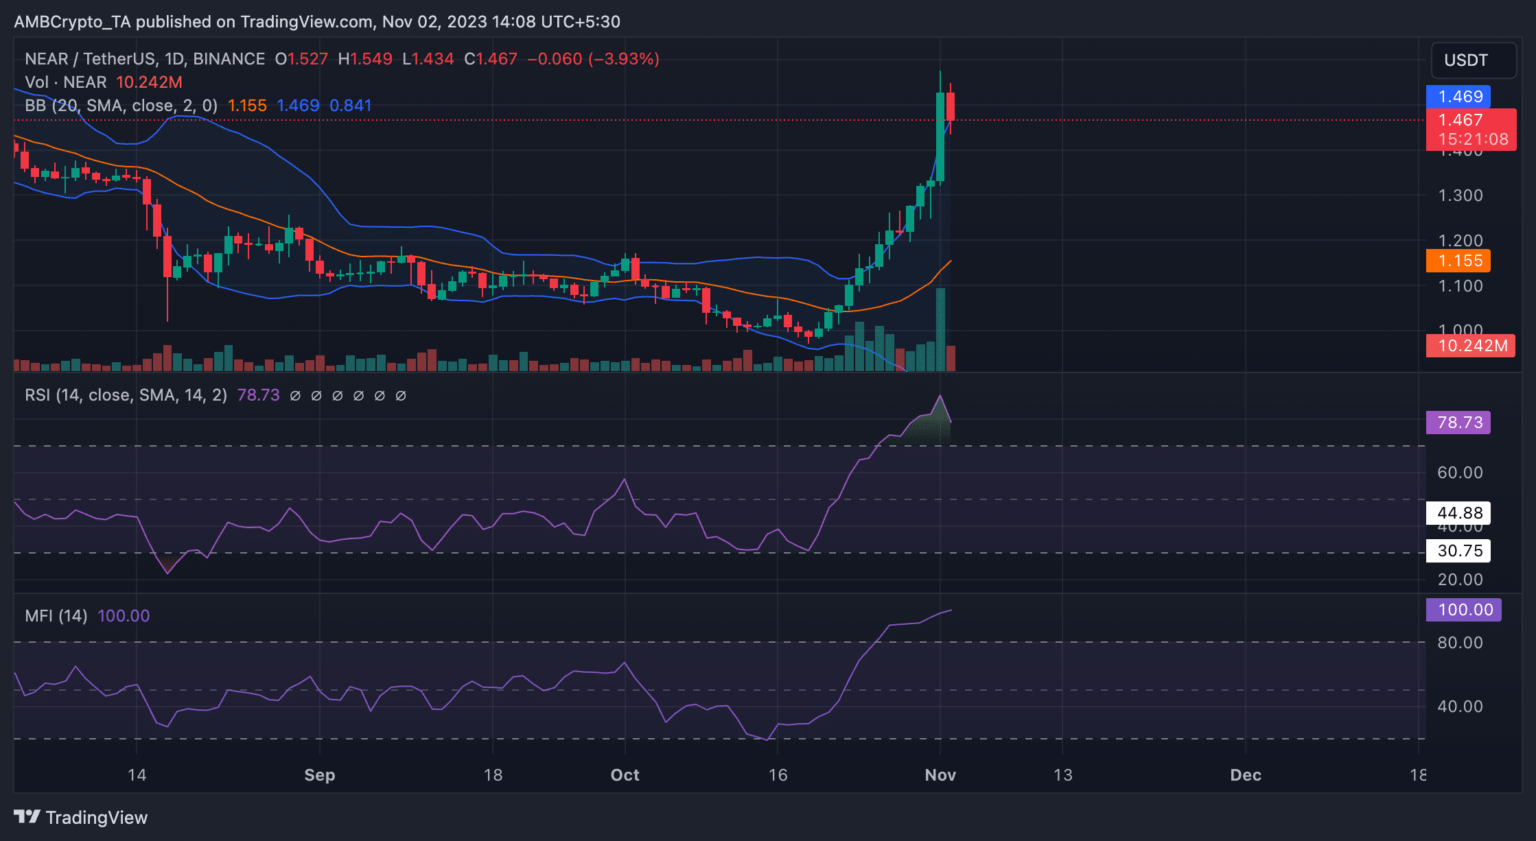Open the RSI (14, close, SMA, 14, 2) legend

(126, 396)
